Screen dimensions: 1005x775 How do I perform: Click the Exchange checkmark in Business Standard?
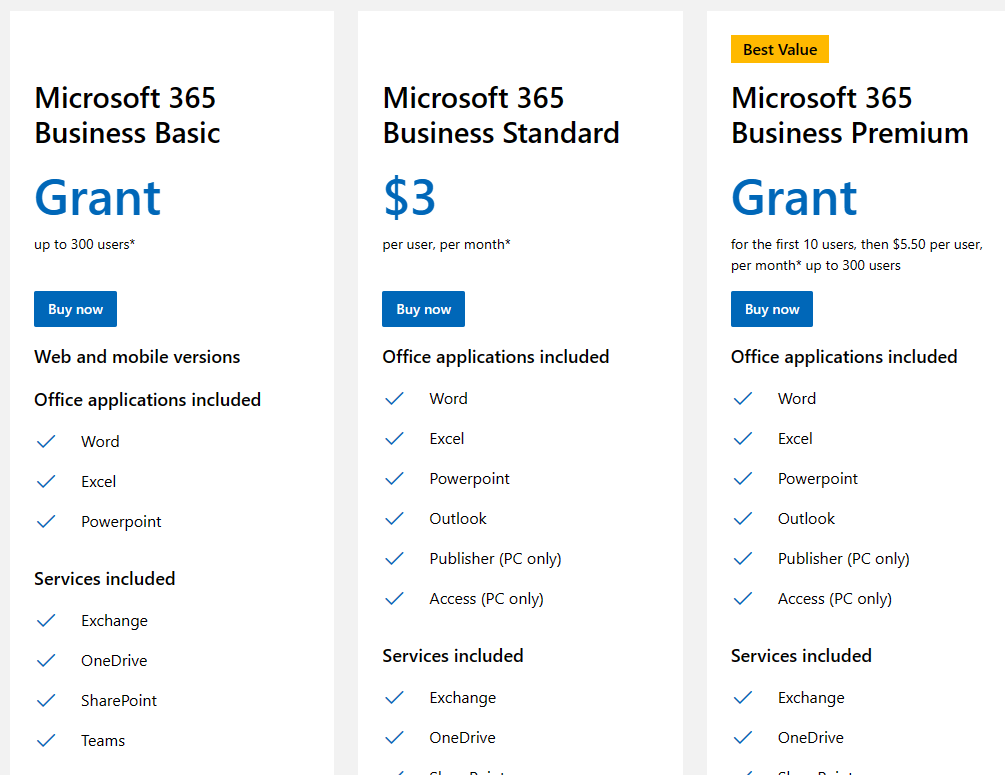click(x=394, y=697)
